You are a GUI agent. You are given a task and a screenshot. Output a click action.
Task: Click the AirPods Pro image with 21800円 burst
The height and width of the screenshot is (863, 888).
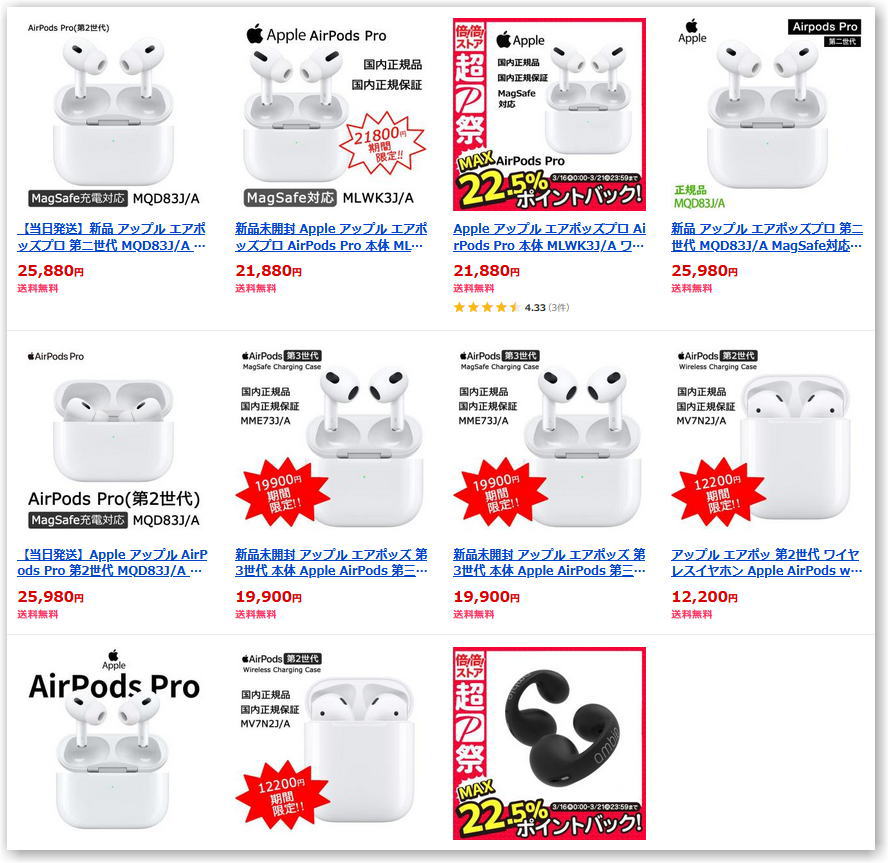(x=331, y=114)
